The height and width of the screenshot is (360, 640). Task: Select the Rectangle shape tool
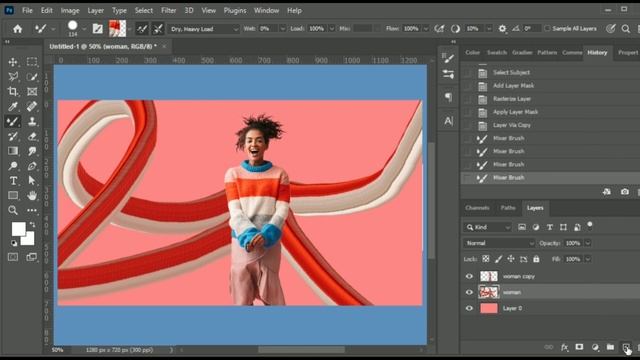pos(13,196)
